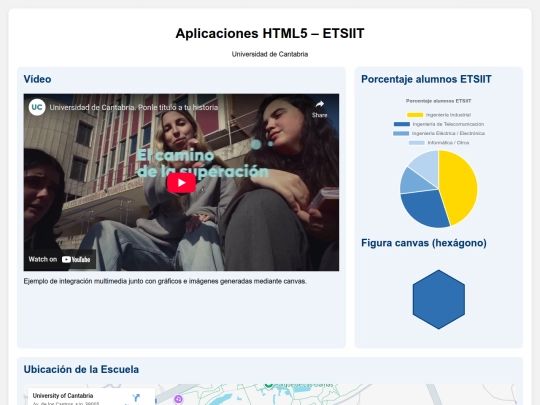Click the 'Ubicación de la Escuela' heading

81,369
